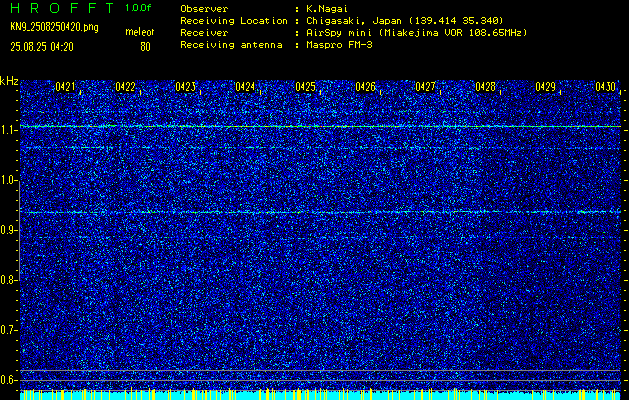Click the bright carrier line near 1.1 kHz
Viewport: 629px width, 400px height.
321,126
